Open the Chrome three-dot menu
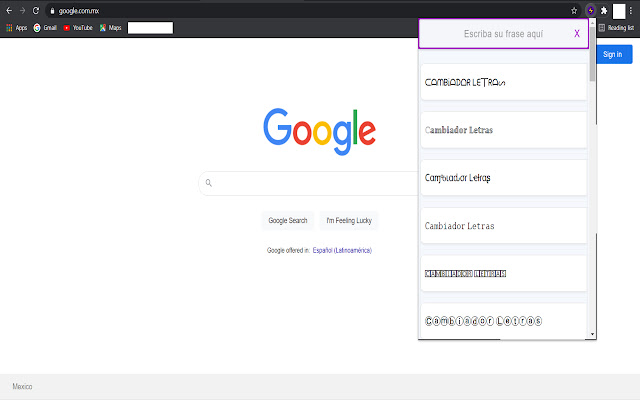Screen dimensions: 640x400 [631, 11]
